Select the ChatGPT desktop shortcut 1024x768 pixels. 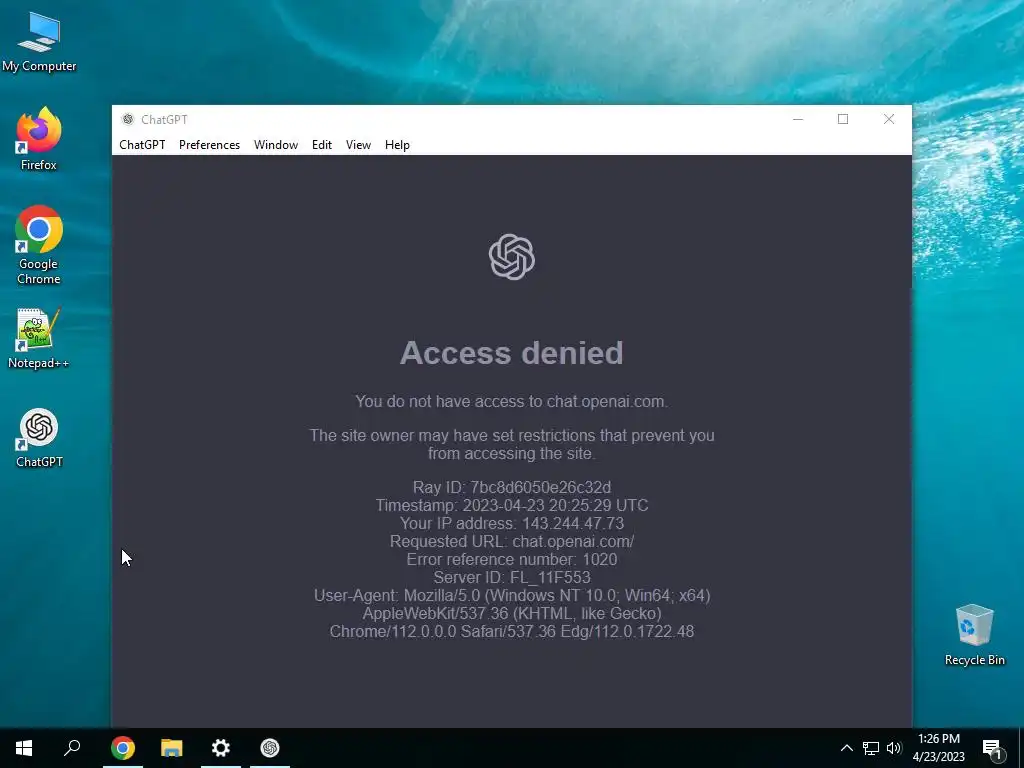point(39,438)
